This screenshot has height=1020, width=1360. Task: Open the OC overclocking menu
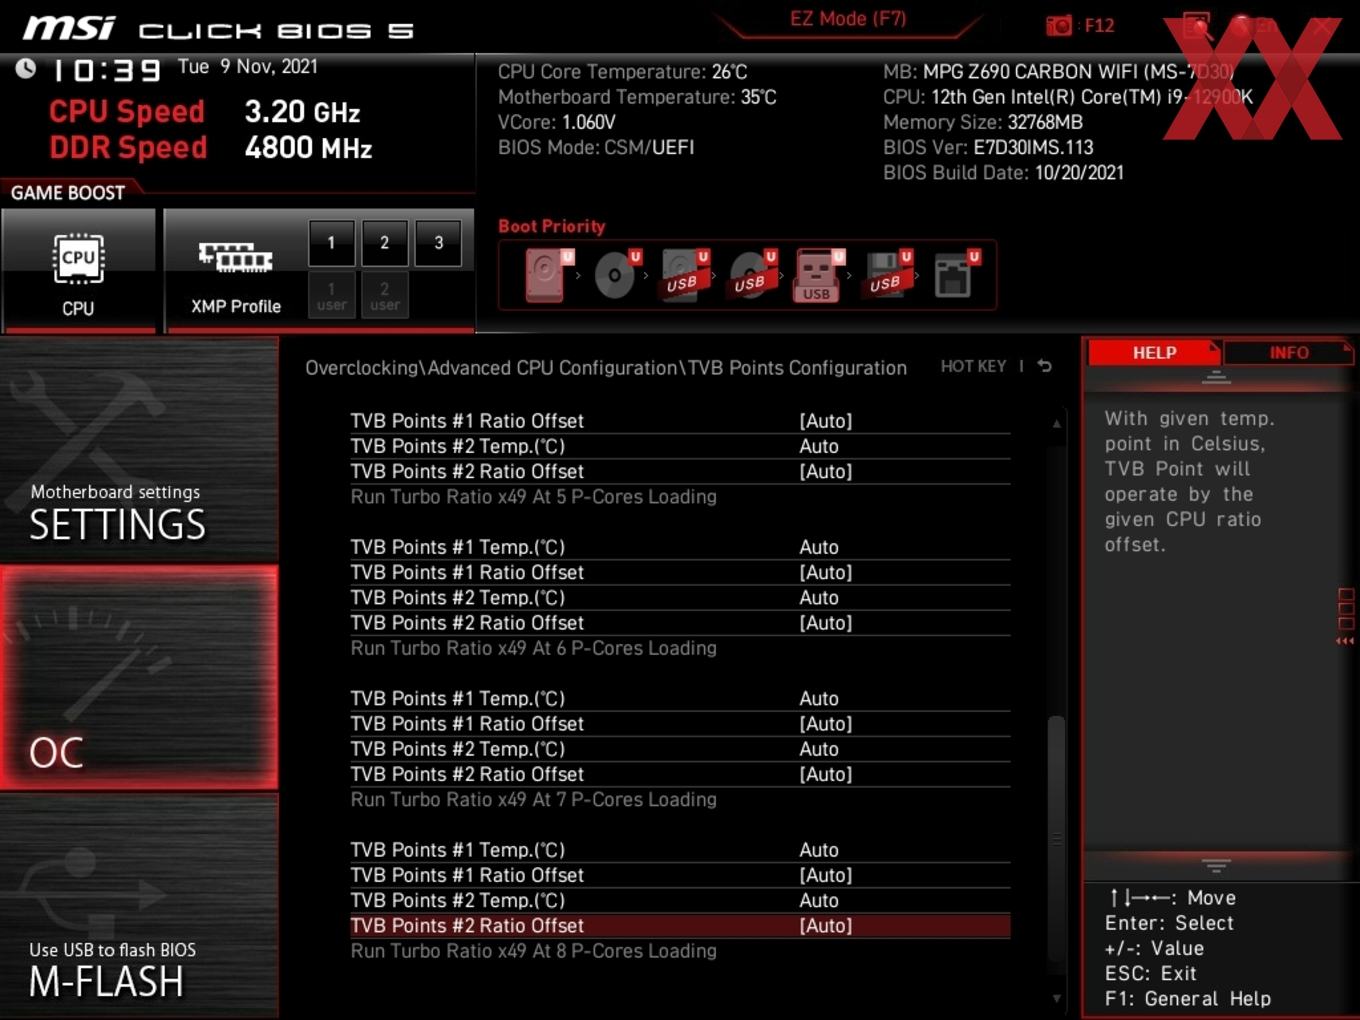click(139, 678)
